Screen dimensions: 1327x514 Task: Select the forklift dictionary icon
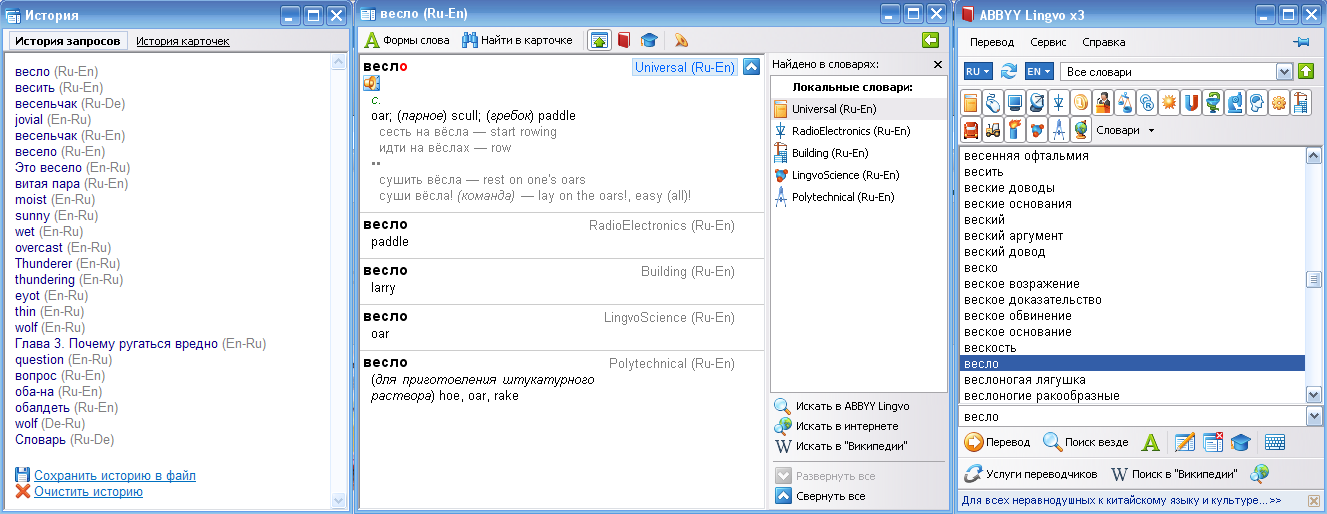993,129
